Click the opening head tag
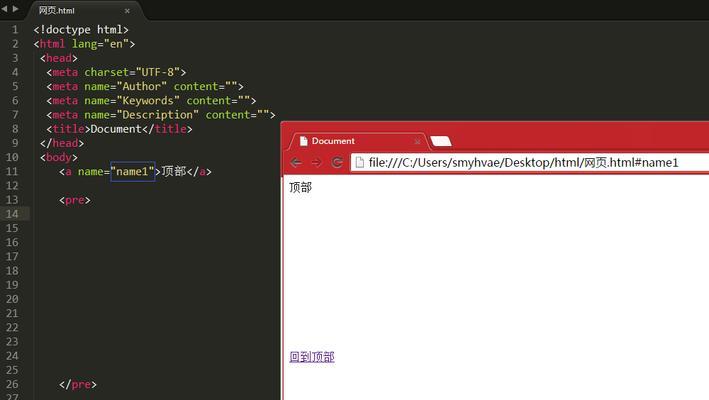Image resolution: width=709 pixels, height=400 pixels. click(x=59, y=58)
